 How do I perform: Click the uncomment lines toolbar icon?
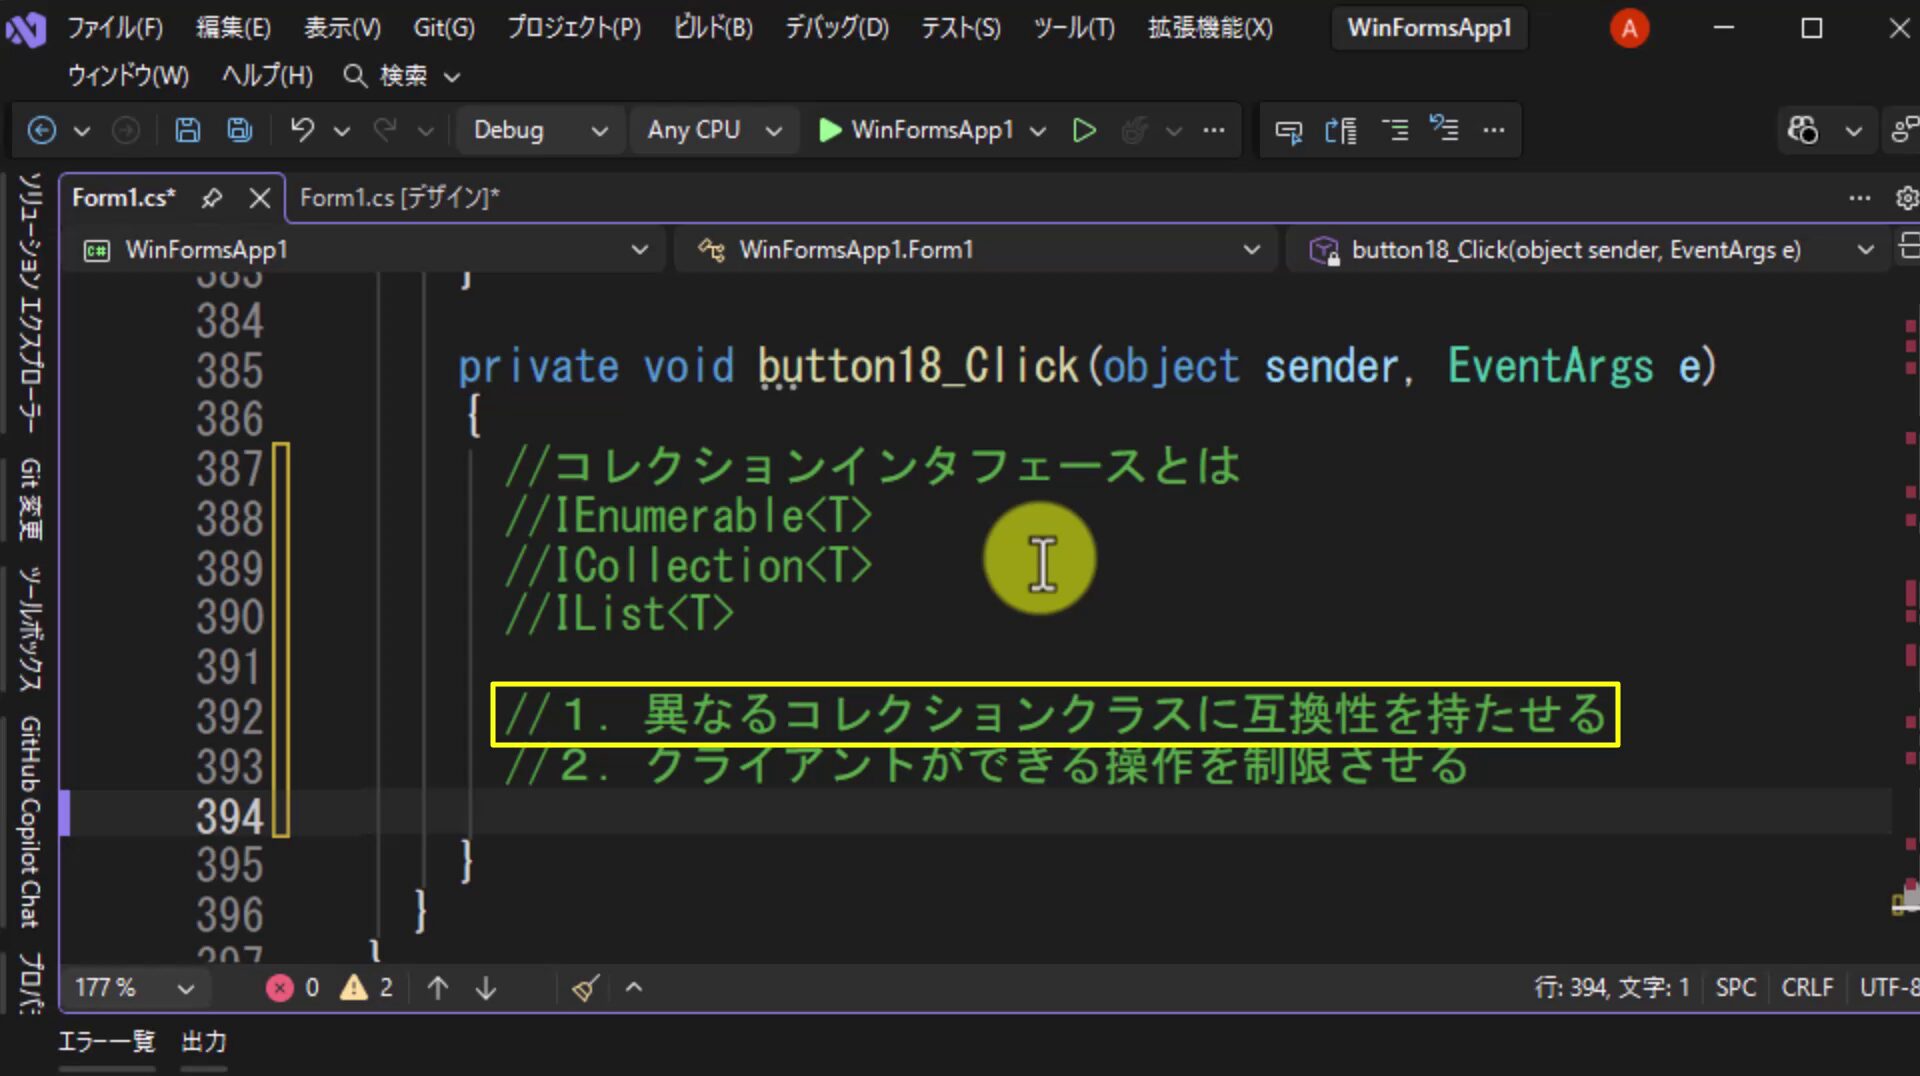[1444, 129]
